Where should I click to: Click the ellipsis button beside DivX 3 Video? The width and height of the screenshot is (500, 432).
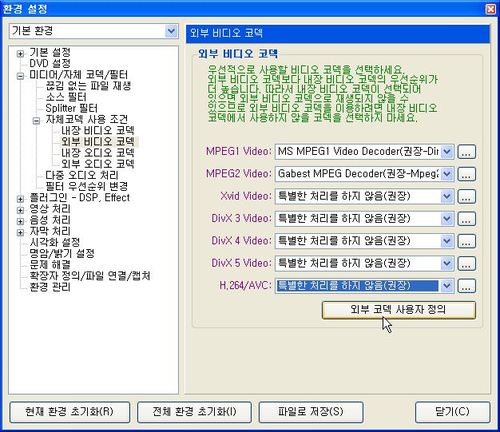click(x=466, y=219)
